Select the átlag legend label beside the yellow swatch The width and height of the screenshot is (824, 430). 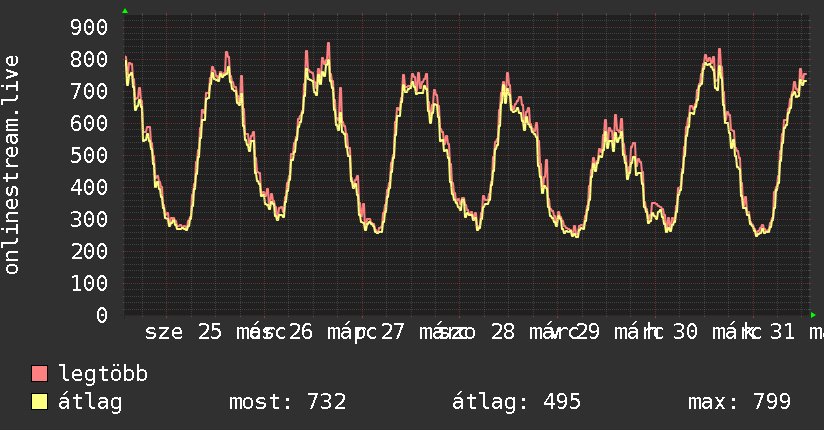(90, 402)
